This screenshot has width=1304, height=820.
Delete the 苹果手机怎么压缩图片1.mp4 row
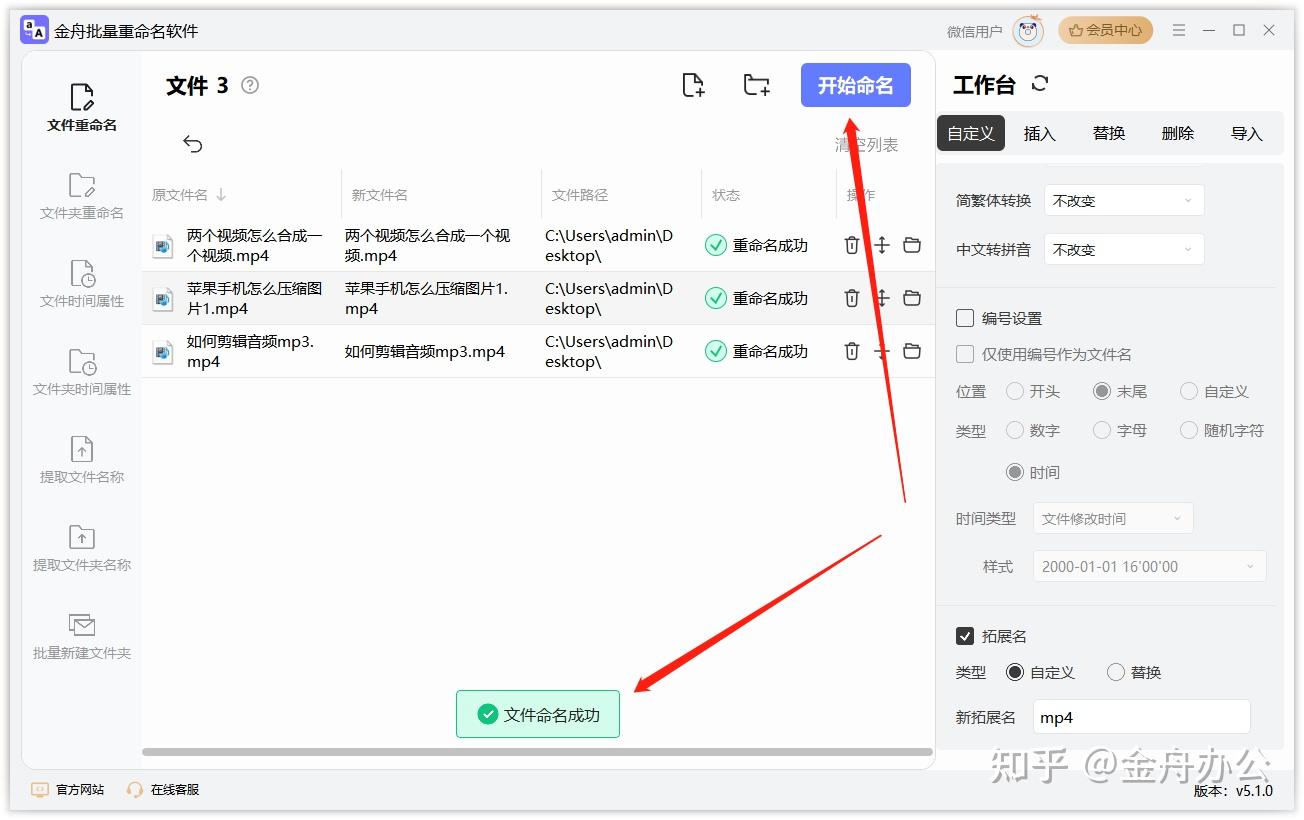(852, 298)
